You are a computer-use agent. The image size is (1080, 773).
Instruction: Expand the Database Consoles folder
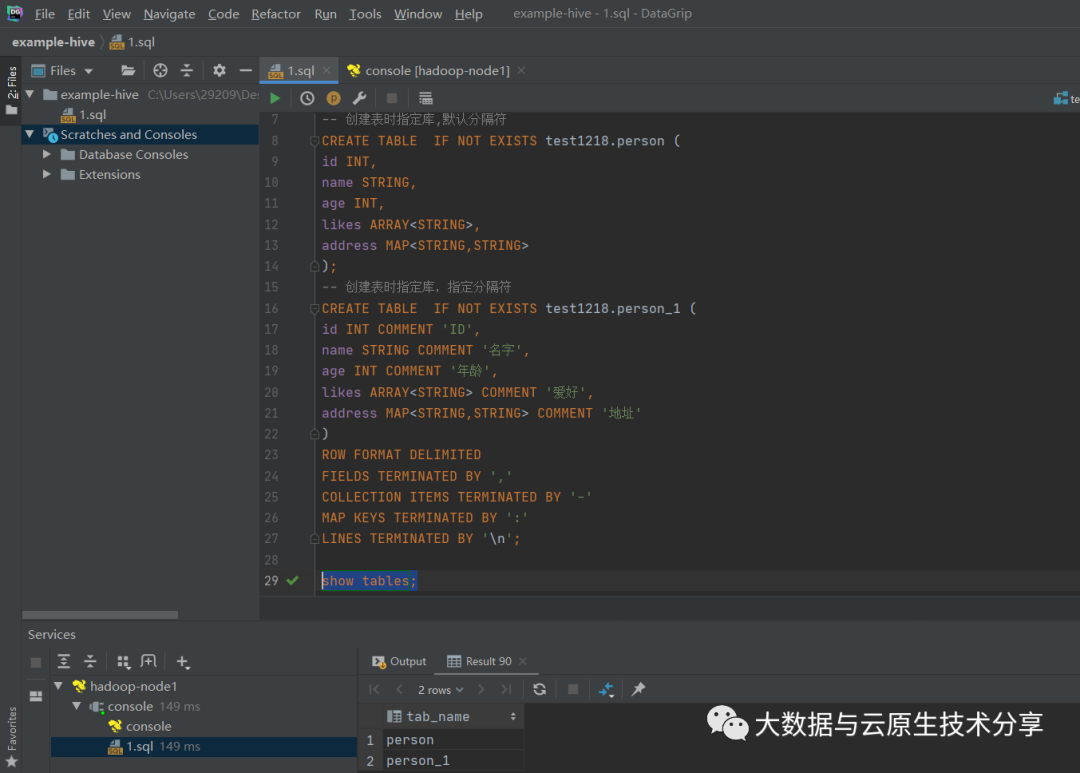click(x=47, y=155)
